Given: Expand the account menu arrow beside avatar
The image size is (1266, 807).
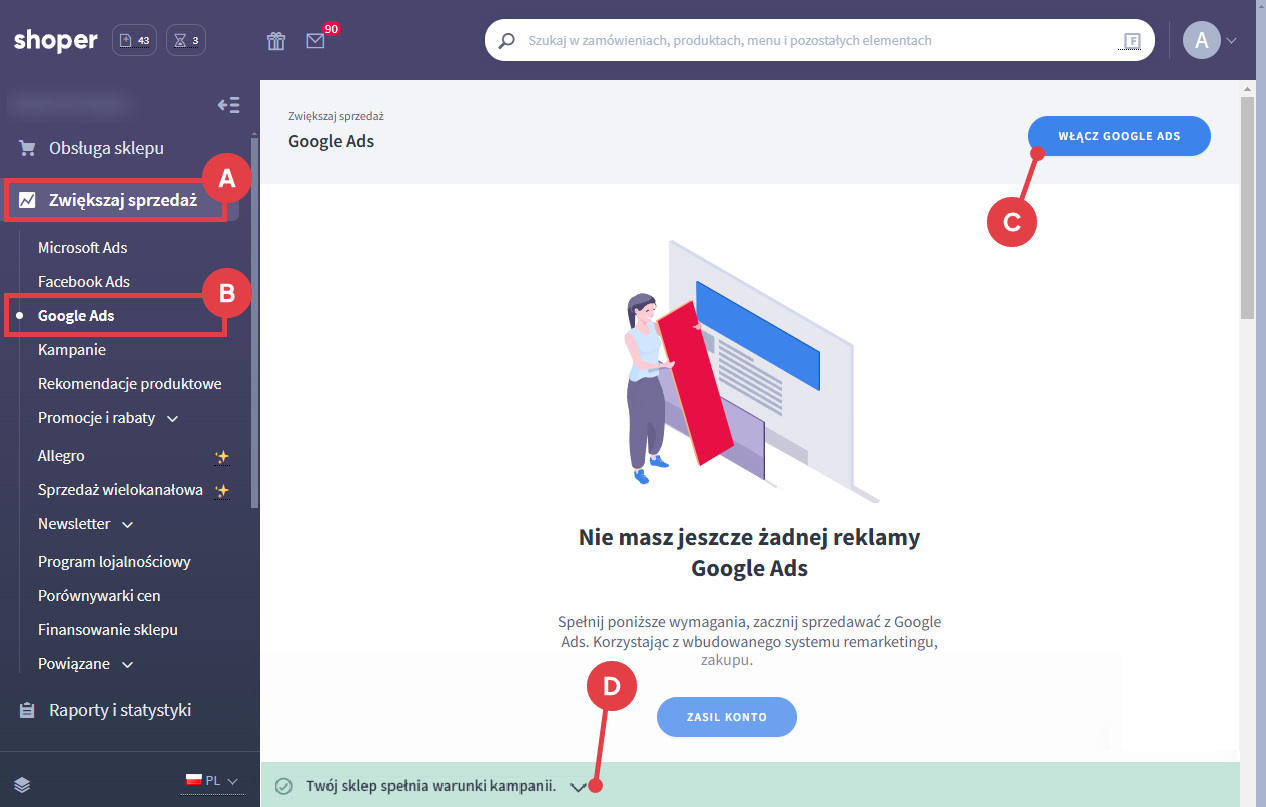Looking at the screenshot, I should (x=1231, y=41).
